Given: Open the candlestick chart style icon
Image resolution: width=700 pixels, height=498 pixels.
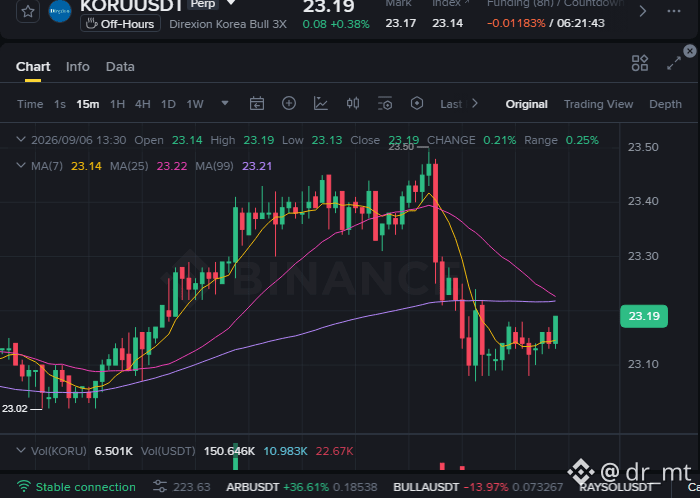Looking at the screenshot, I should 353,104.
